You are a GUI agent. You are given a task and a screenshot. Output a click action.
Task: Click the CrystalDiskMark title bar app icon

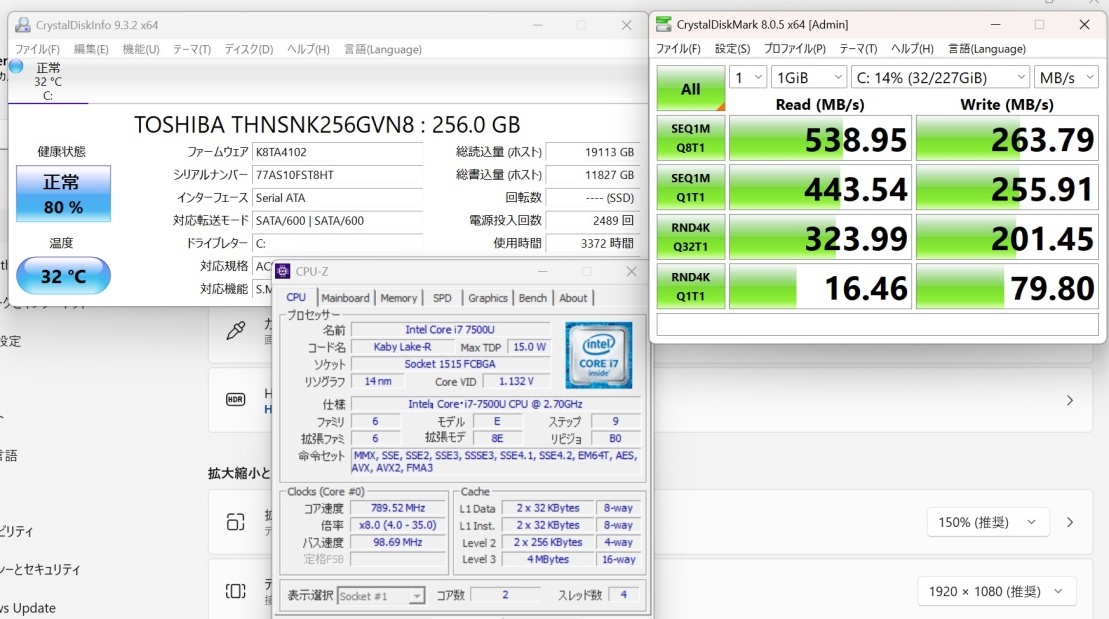tap(664, 24)
